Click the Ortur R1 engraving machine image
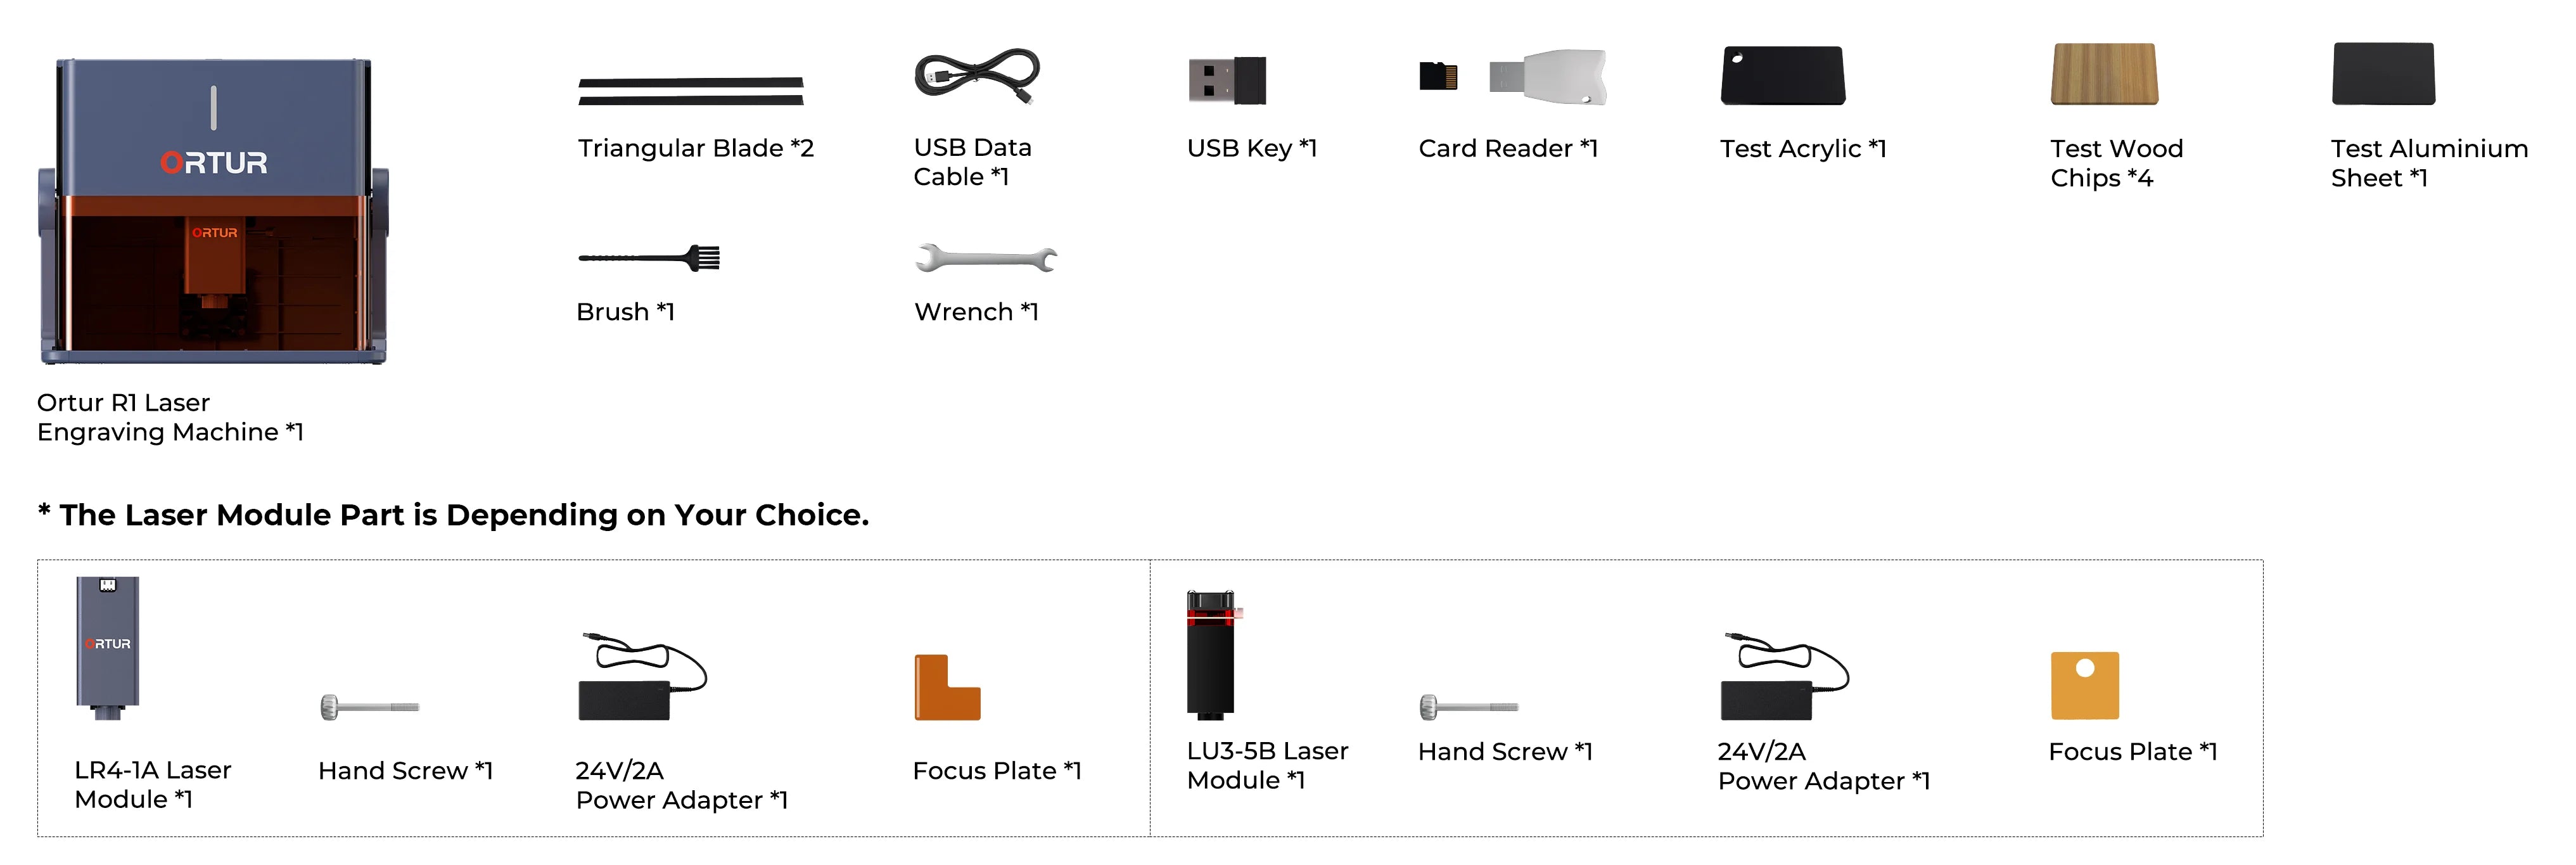 (x=213, y=211)
